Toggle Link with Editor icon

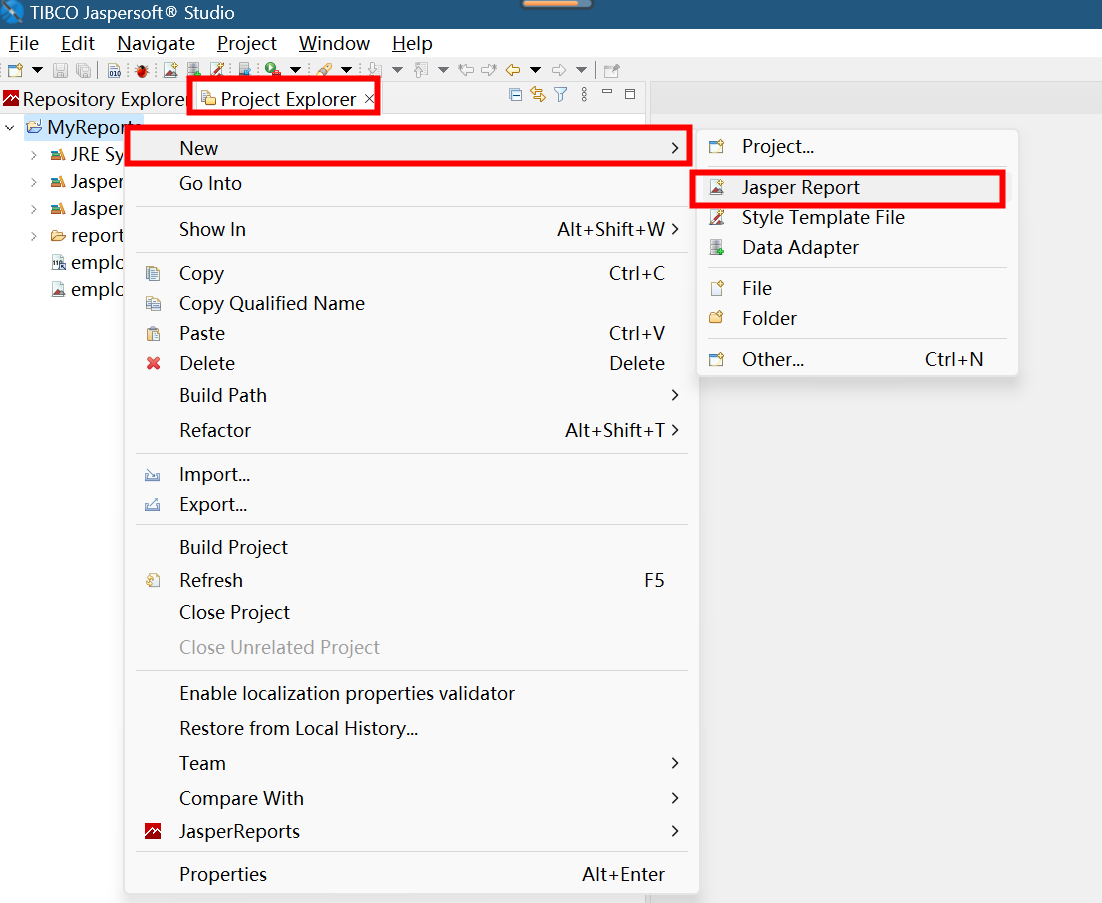tap(538, 95)
